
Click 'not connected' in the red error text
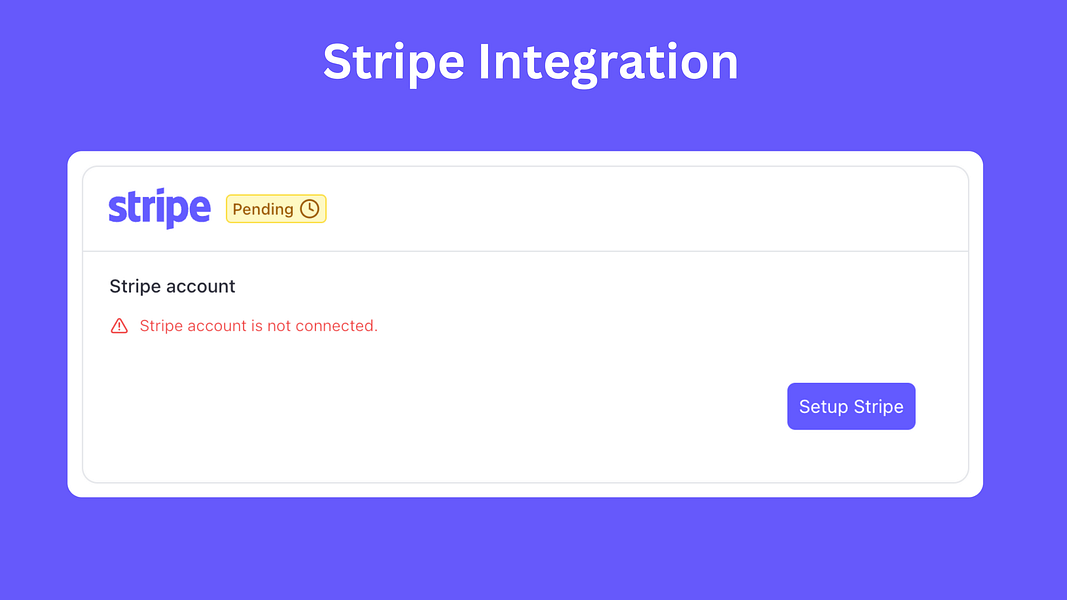322,326
